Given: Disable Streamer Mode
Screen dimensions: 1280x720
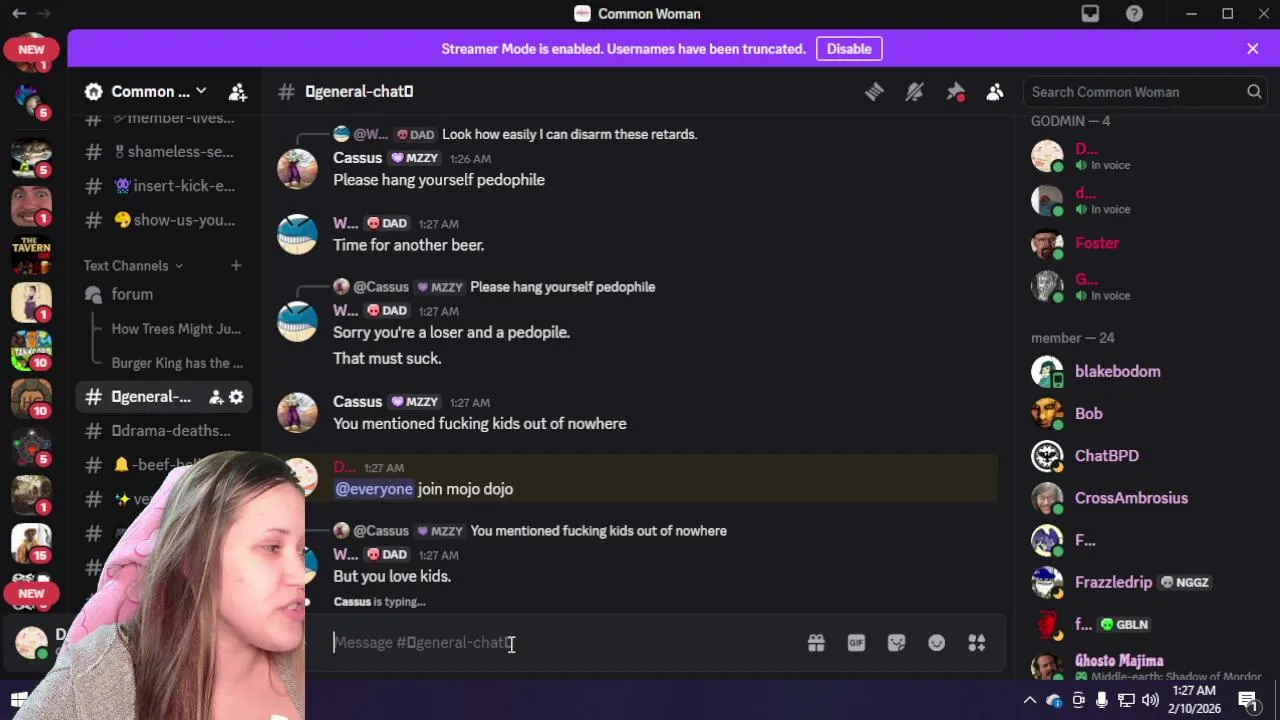Looking at the screenshot, I should 849,49.
